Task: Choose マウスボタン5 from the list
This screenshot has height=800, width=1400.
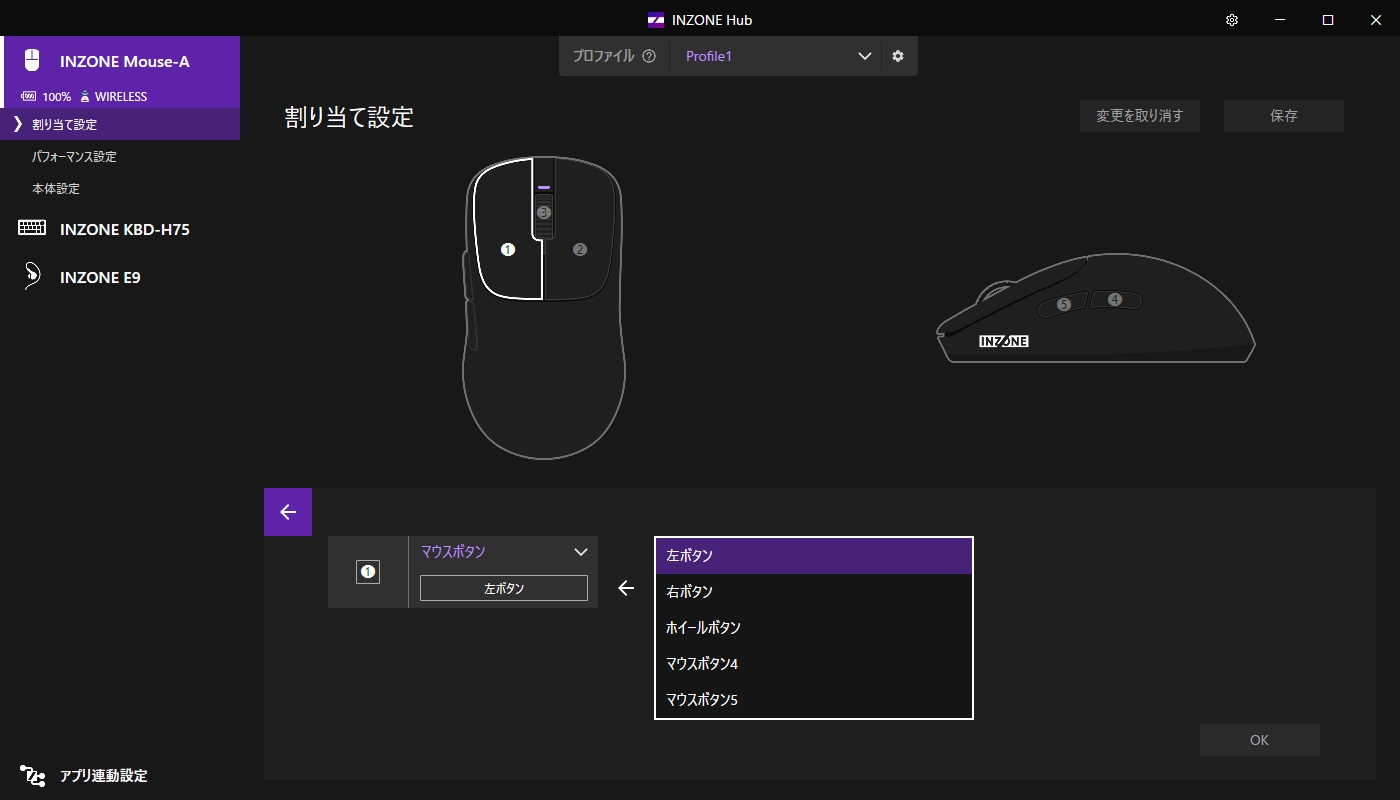Action: [x=814, y=700]
